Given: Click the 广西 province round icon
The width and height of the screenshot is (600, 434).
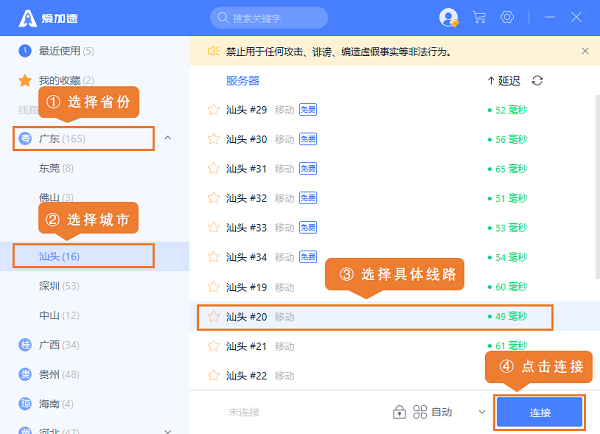Looking at the screenshot, I should (25, 345).
